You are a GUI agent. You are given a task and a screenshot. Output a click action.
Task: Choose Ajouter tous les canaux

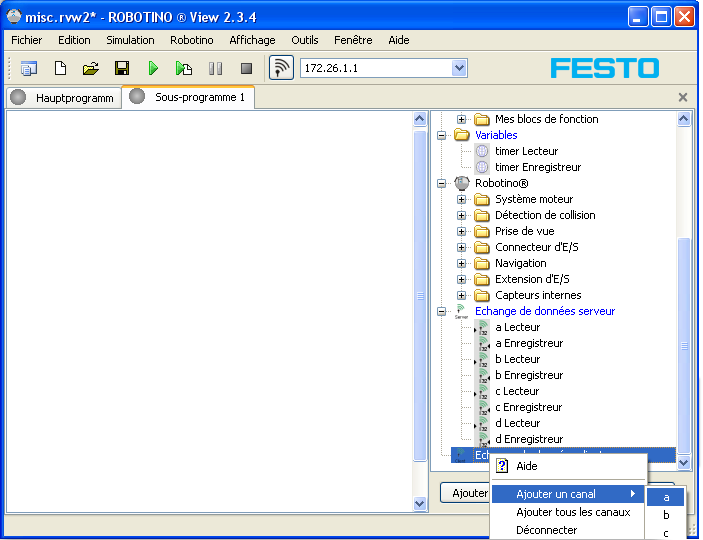pyautogui.click(x=568, y=512)
